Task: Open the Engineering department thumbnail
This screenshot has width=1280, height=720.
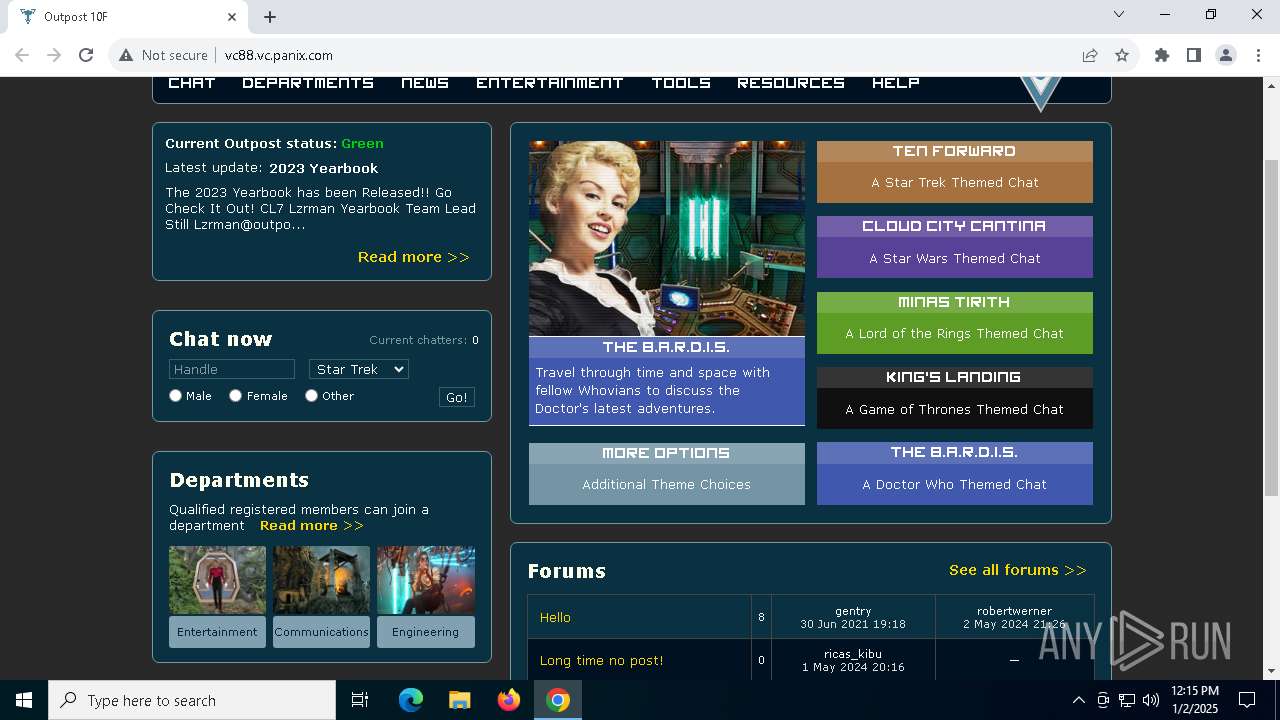Action: click(426, 580)
